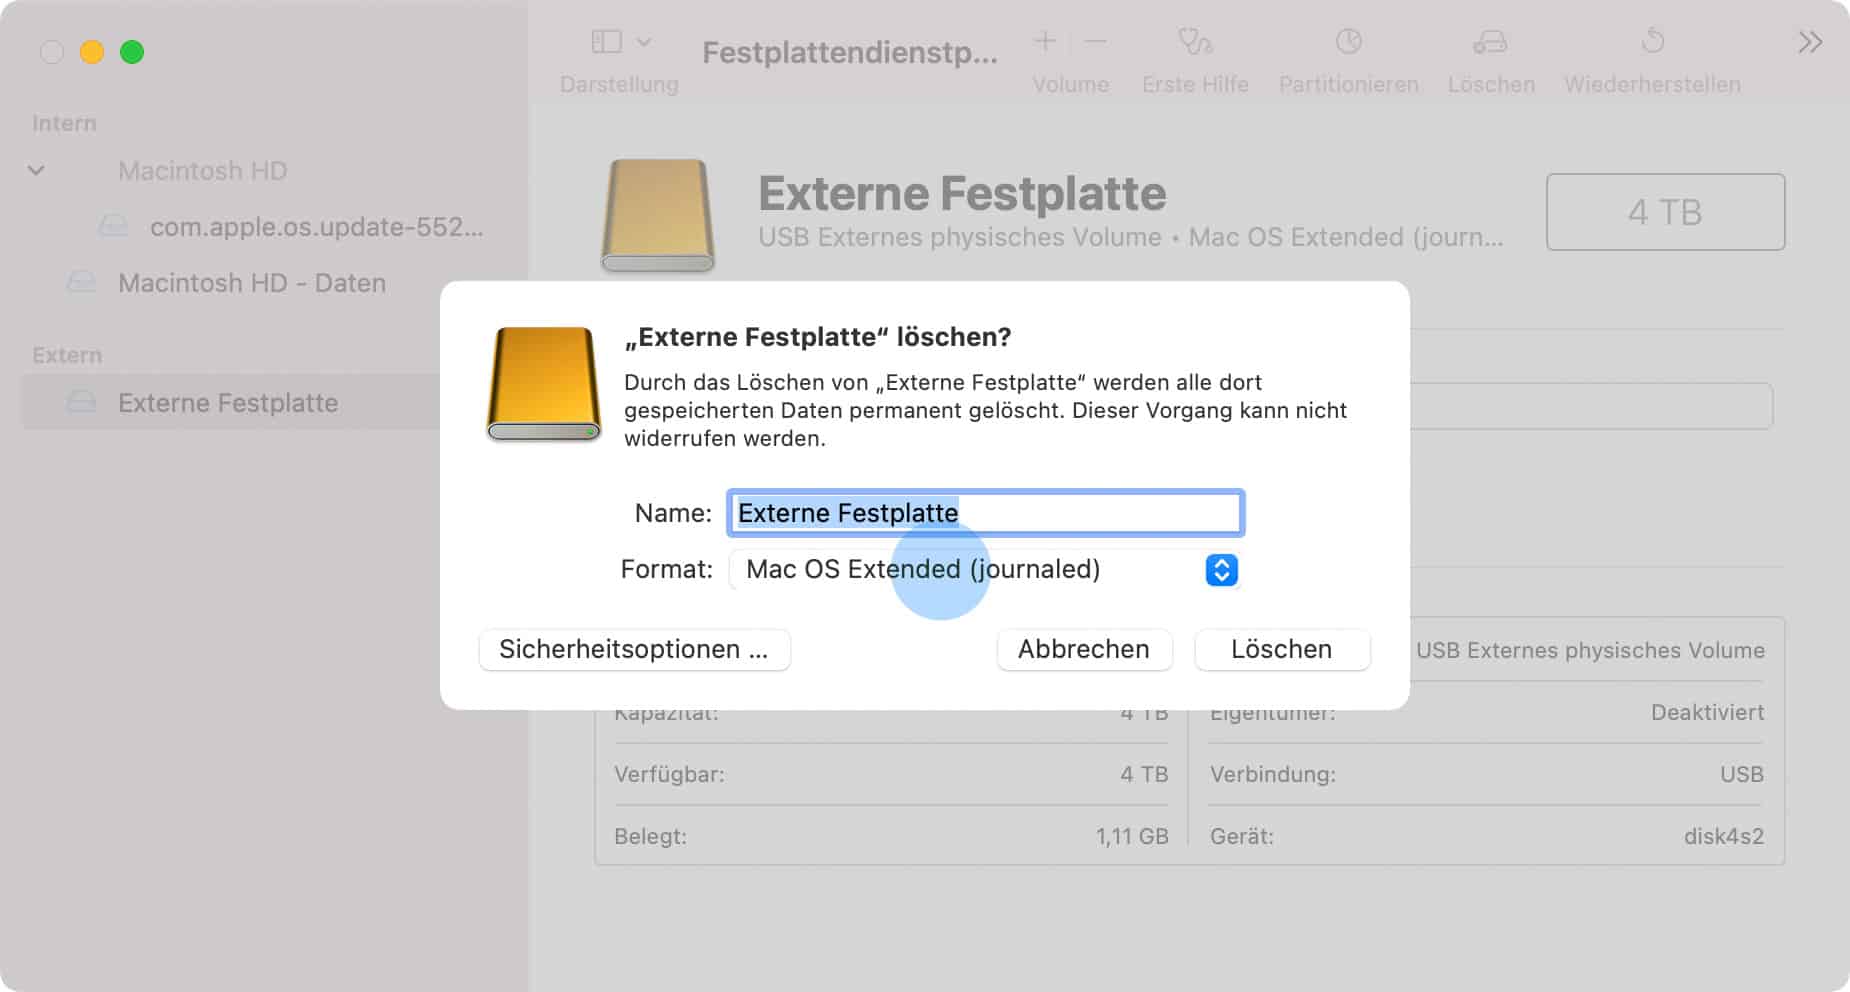The height and width of the screenshot is (992, 1850).
Task: Open the Partitionieren pie icon
Action: [1348, 41]
